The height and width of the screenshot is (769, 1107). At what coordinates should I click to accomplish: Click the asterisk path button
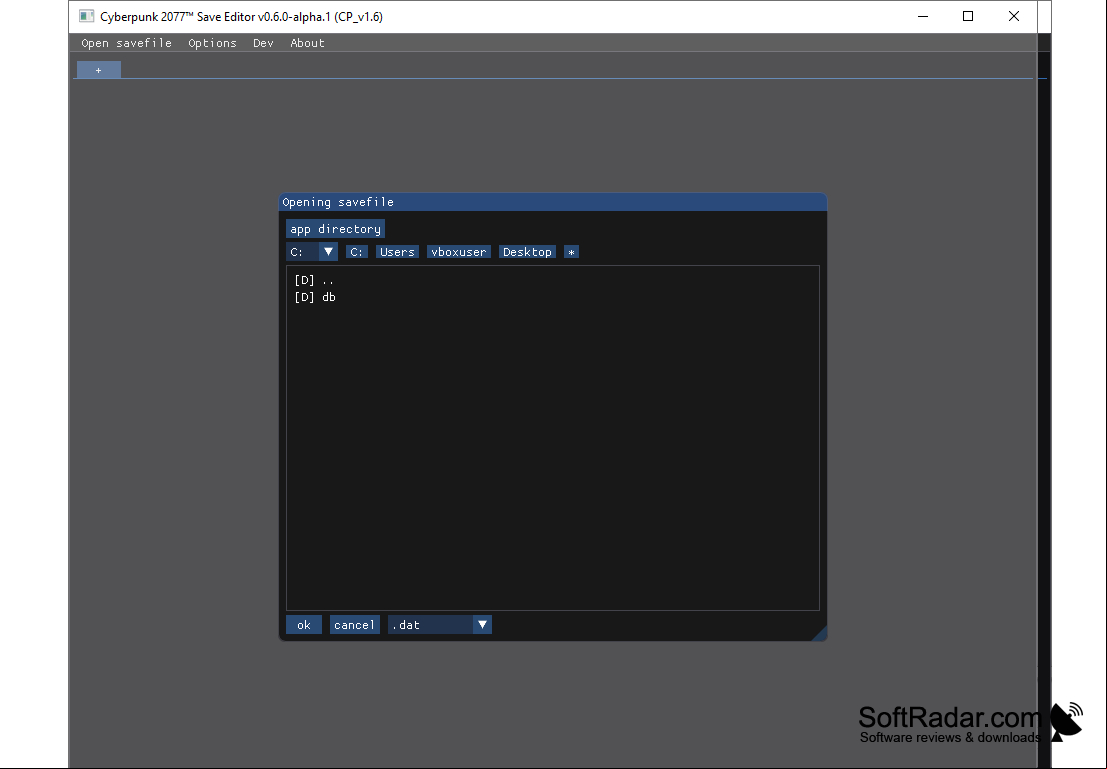coord(571,252)
